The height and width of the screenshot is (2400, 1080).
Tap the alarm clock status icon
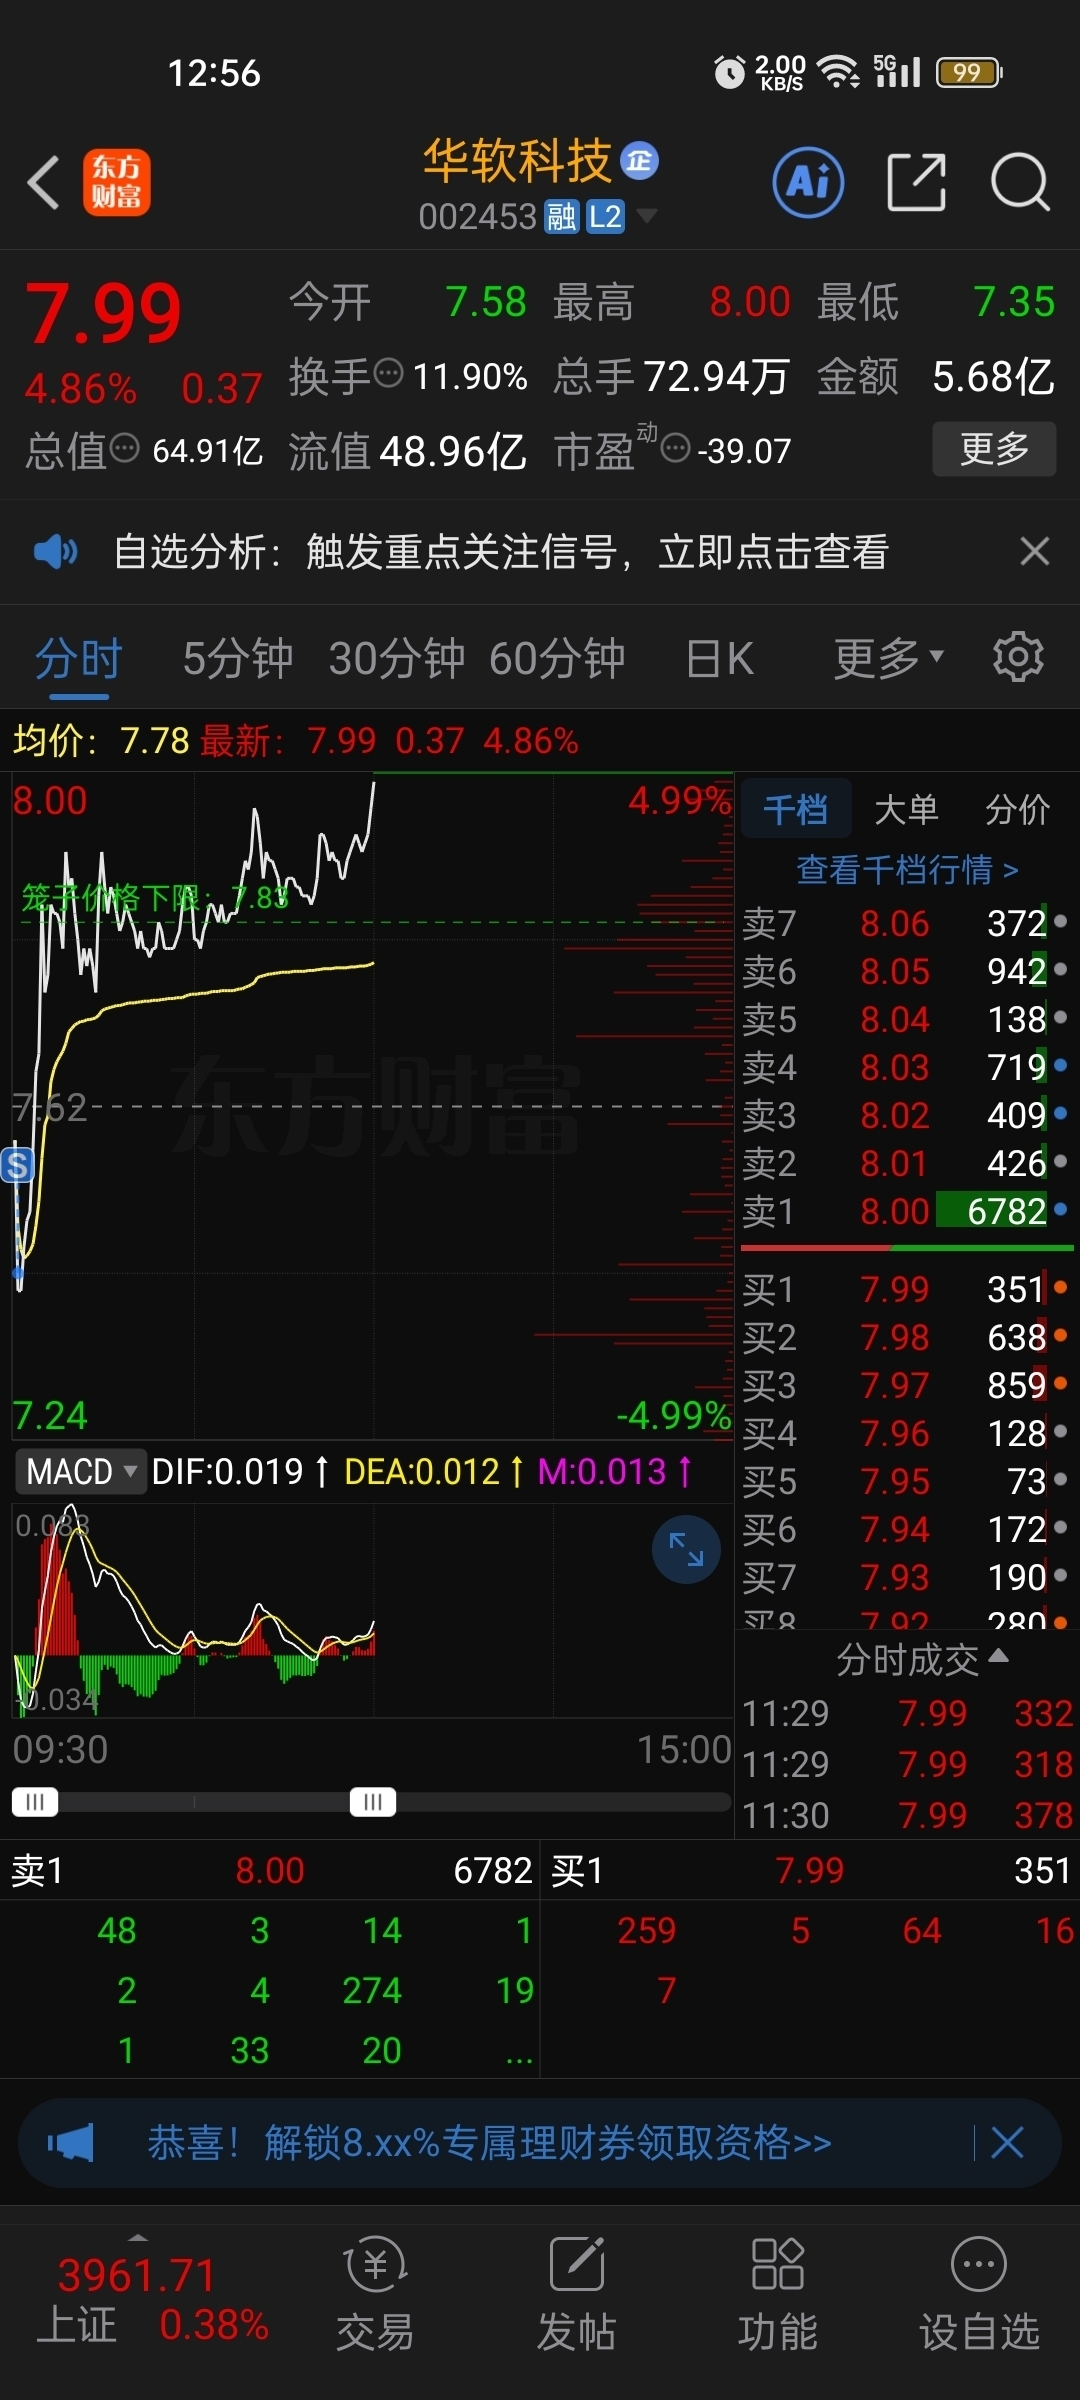[729, 72]
